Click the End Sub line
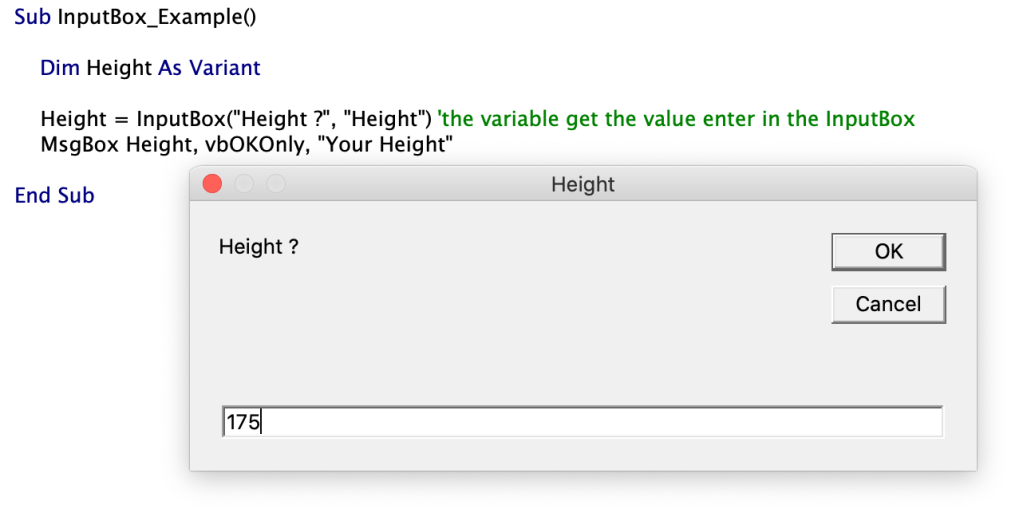 click(54, 195)
